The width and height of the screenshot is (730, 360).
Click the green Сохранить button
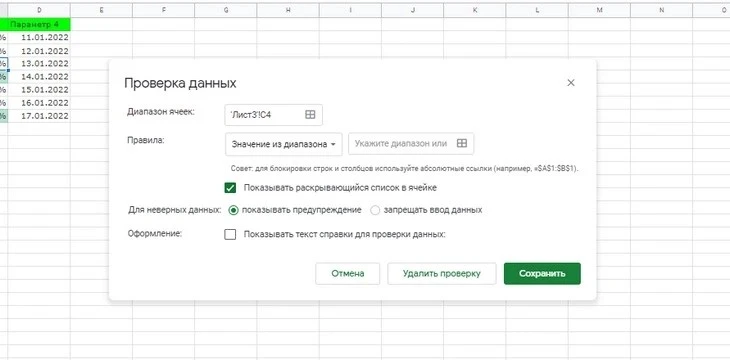pos(542,273)
